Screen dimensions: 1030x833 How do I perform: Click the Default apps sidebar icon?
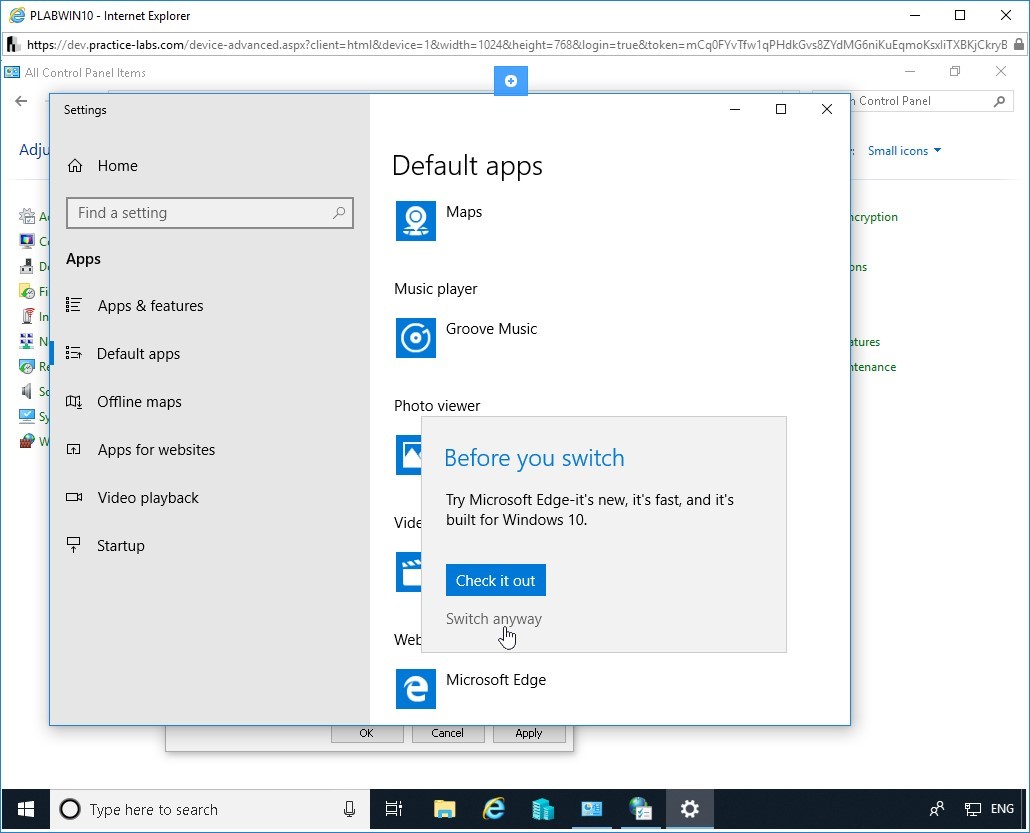[74, 353]
